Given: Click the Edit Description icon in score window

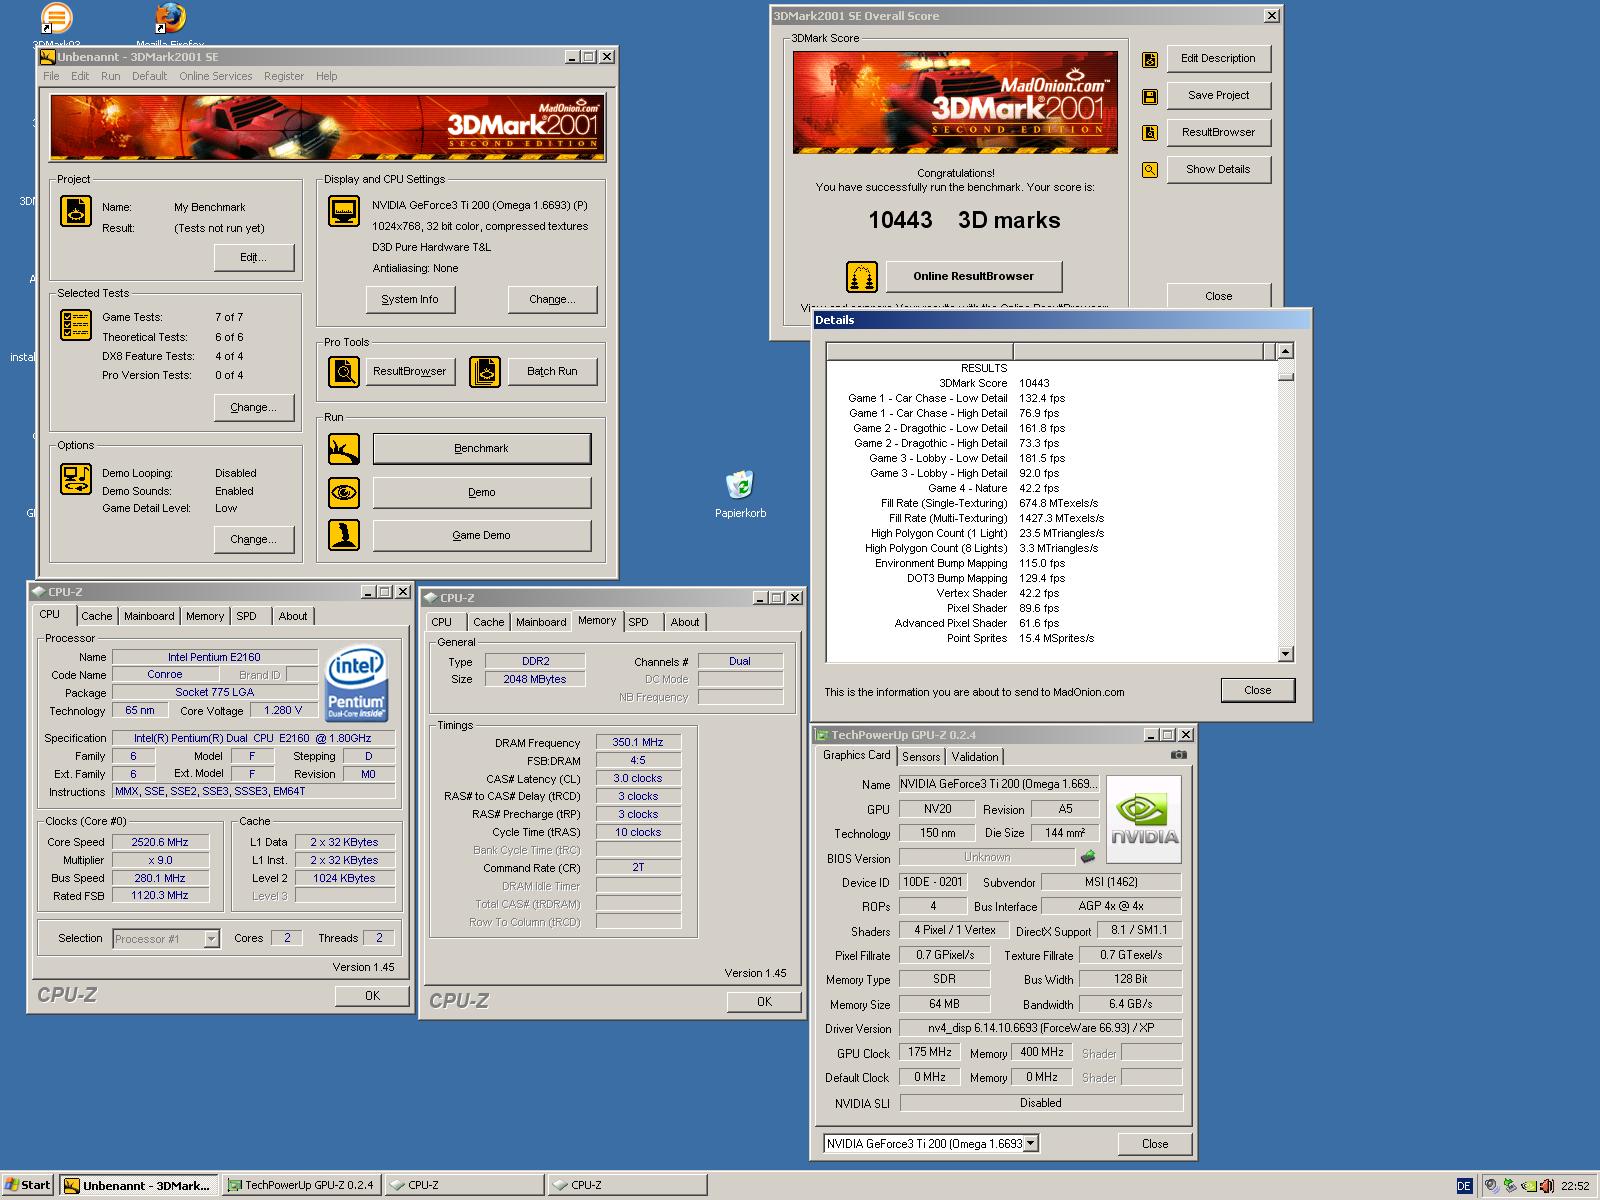Looking at the screenshot, I should (x=1150, y=59).
